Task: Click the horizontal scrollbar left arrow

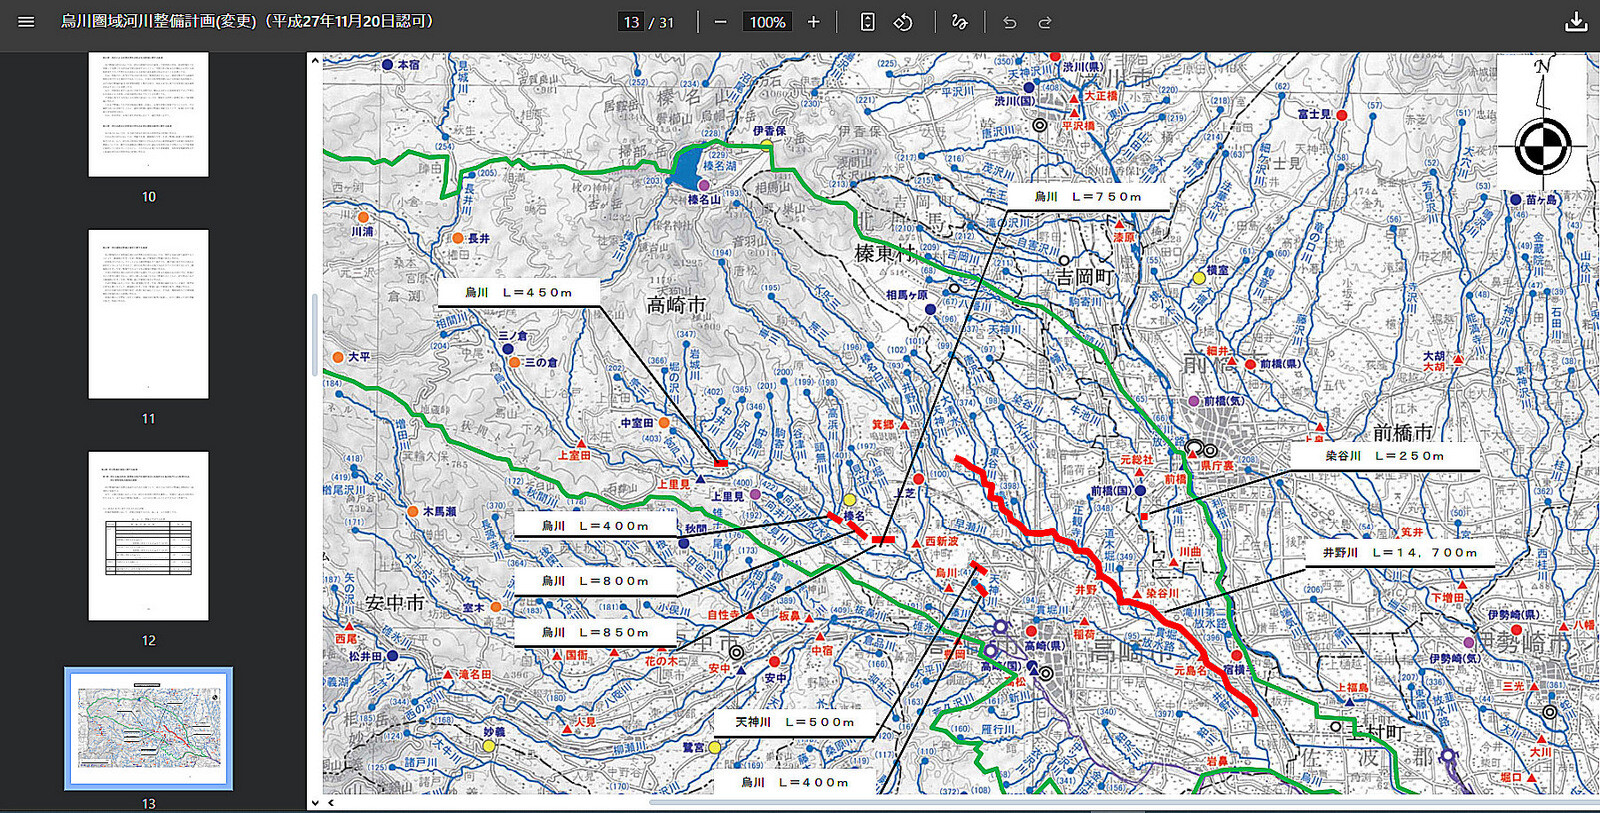Action: click(331, 802)
